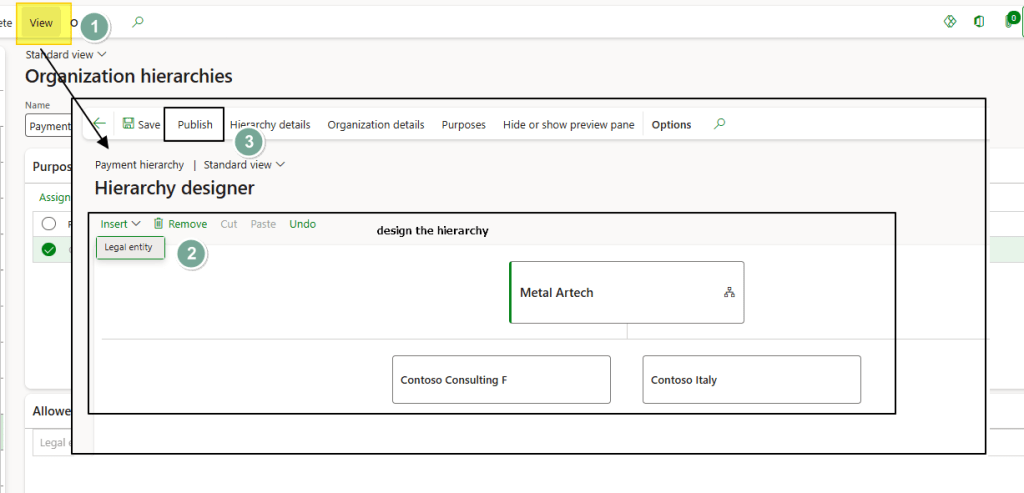Click the back arrow in Hierarchy designer
This screenshot has height=493, width=1024.
click(99, 124)
